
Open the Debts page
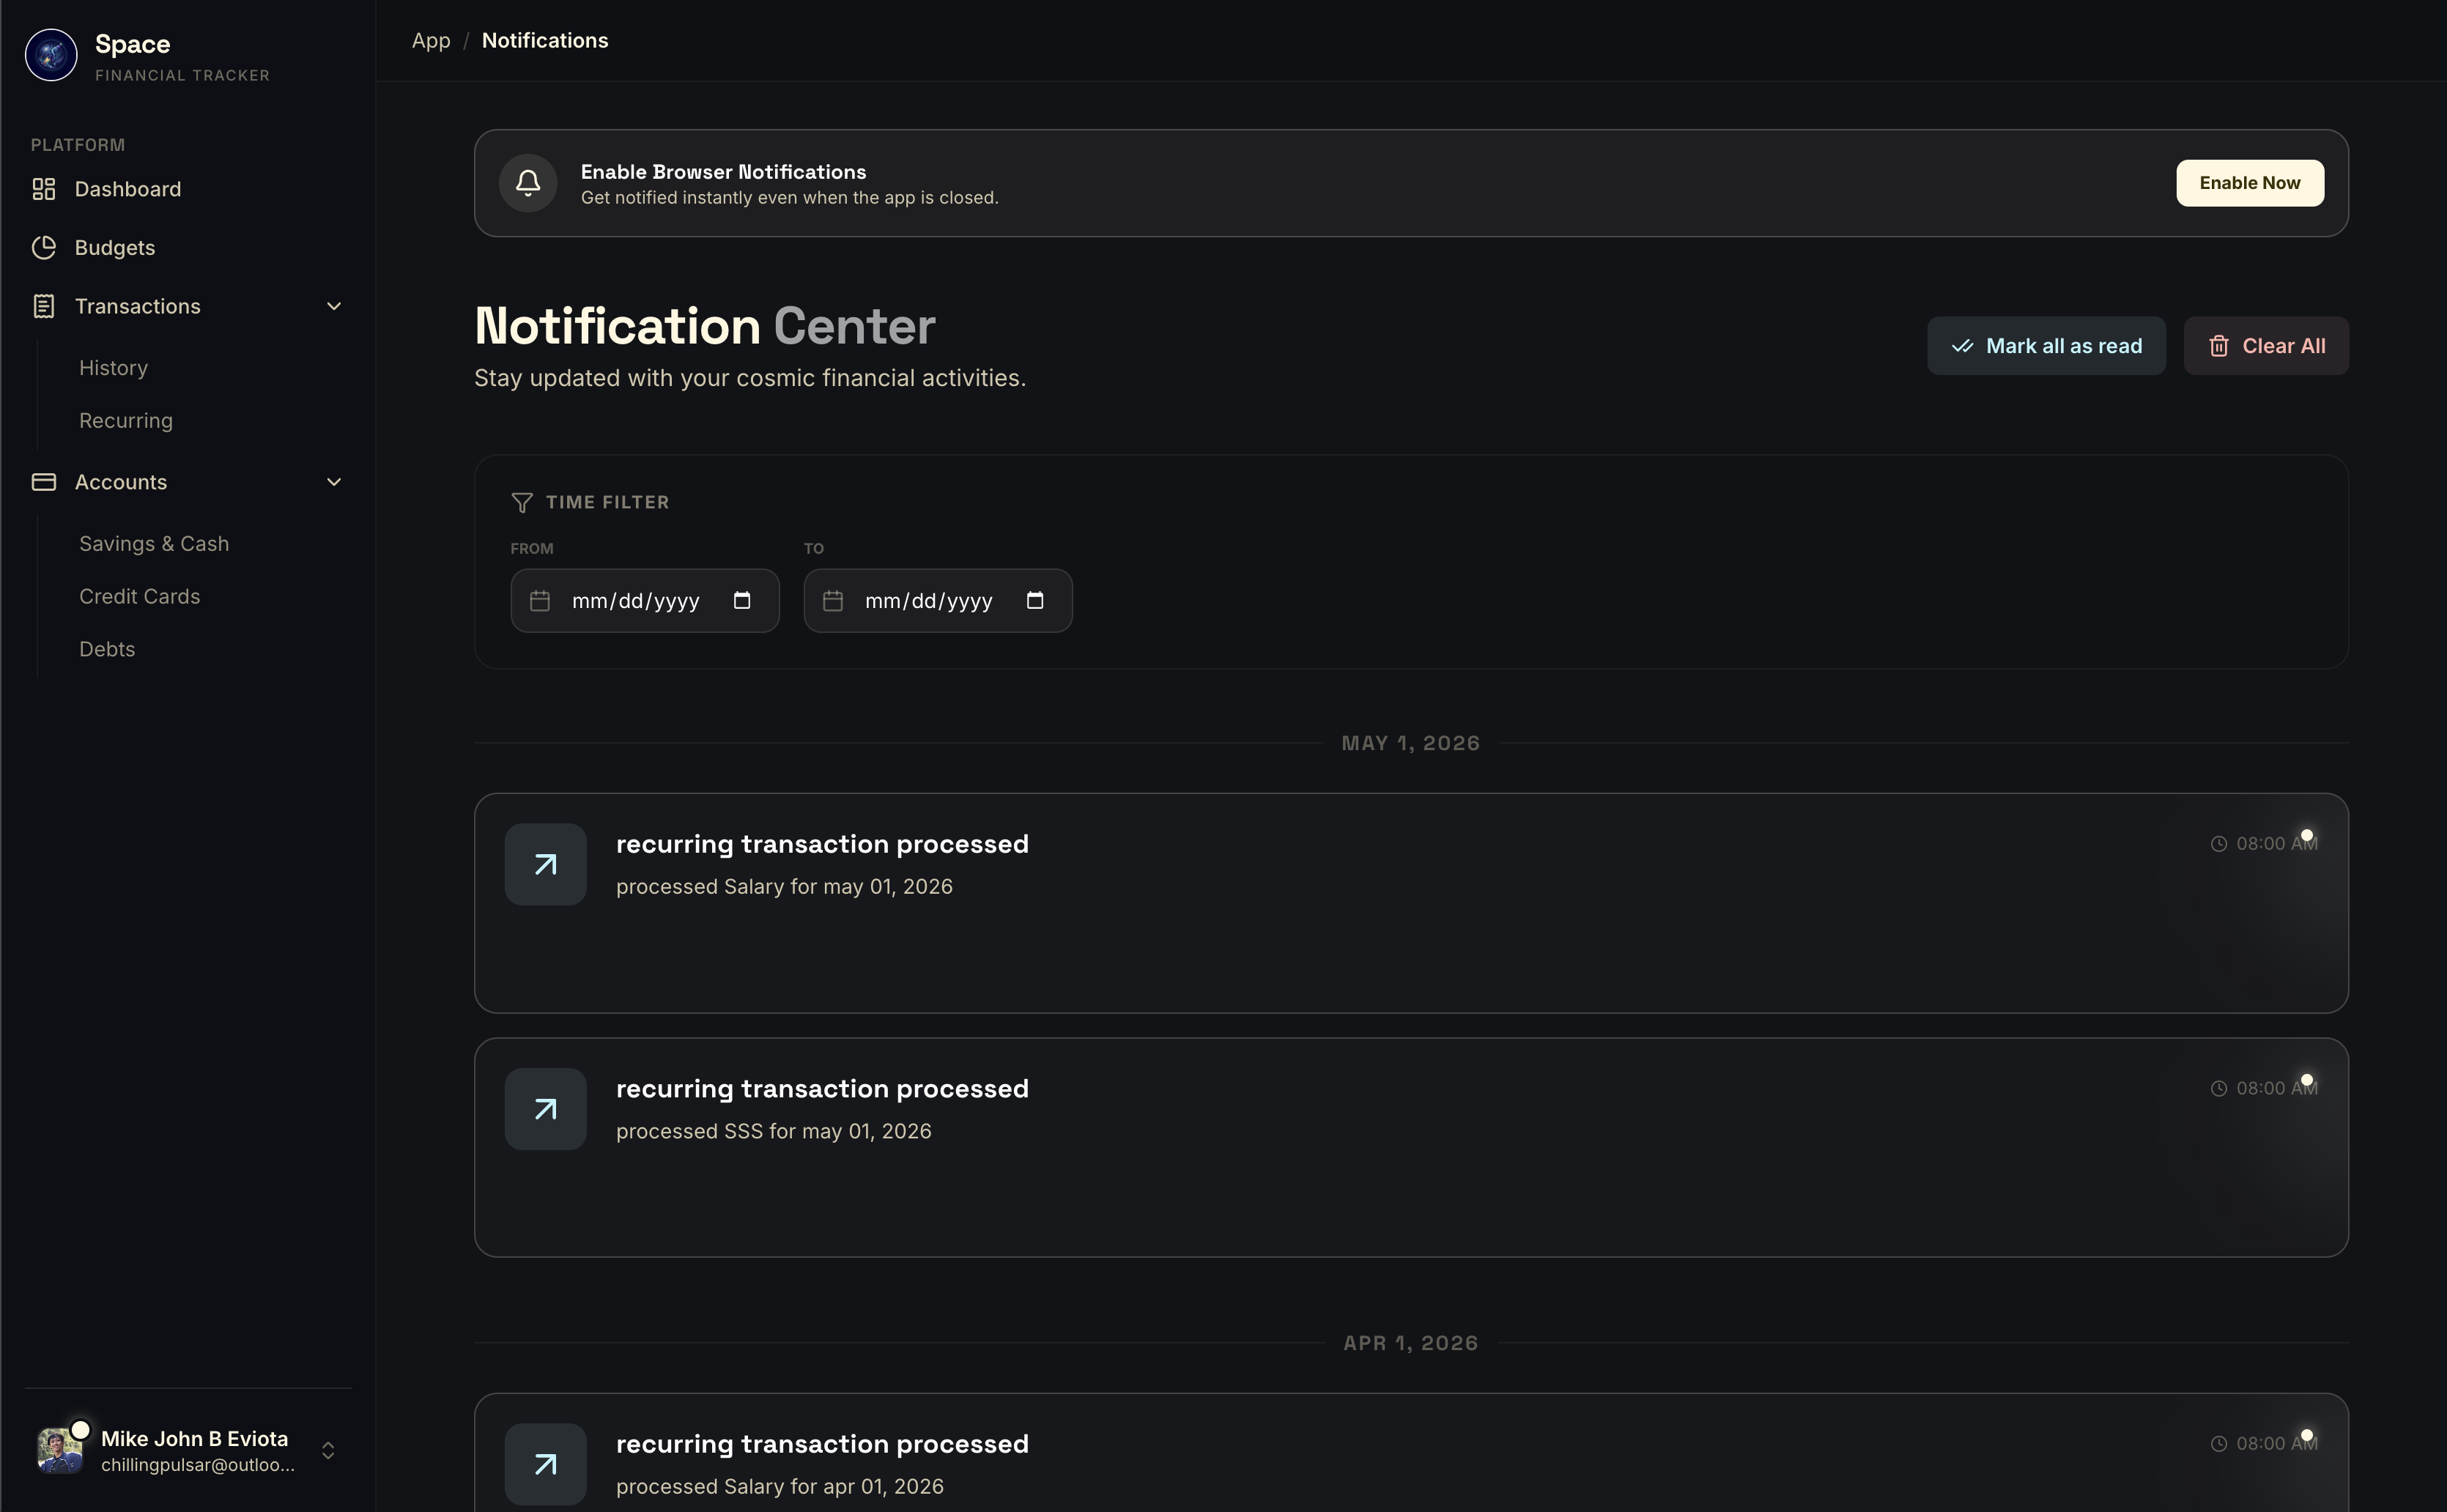tap(107, 649)
